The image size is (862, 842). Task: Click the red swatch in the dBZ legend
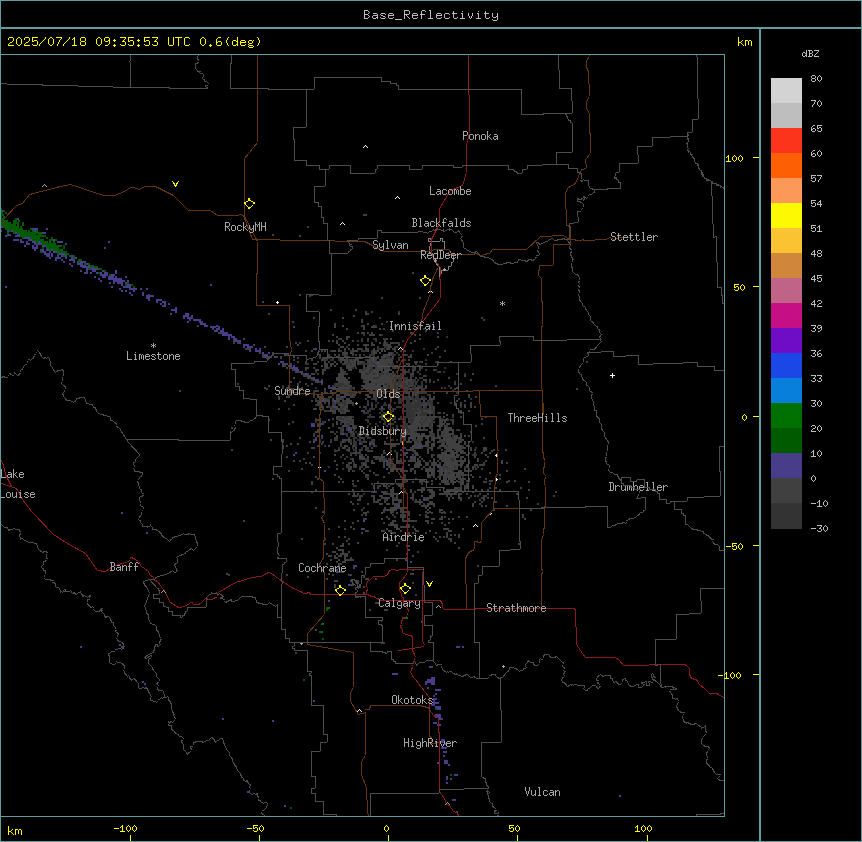tap(786, 140)
